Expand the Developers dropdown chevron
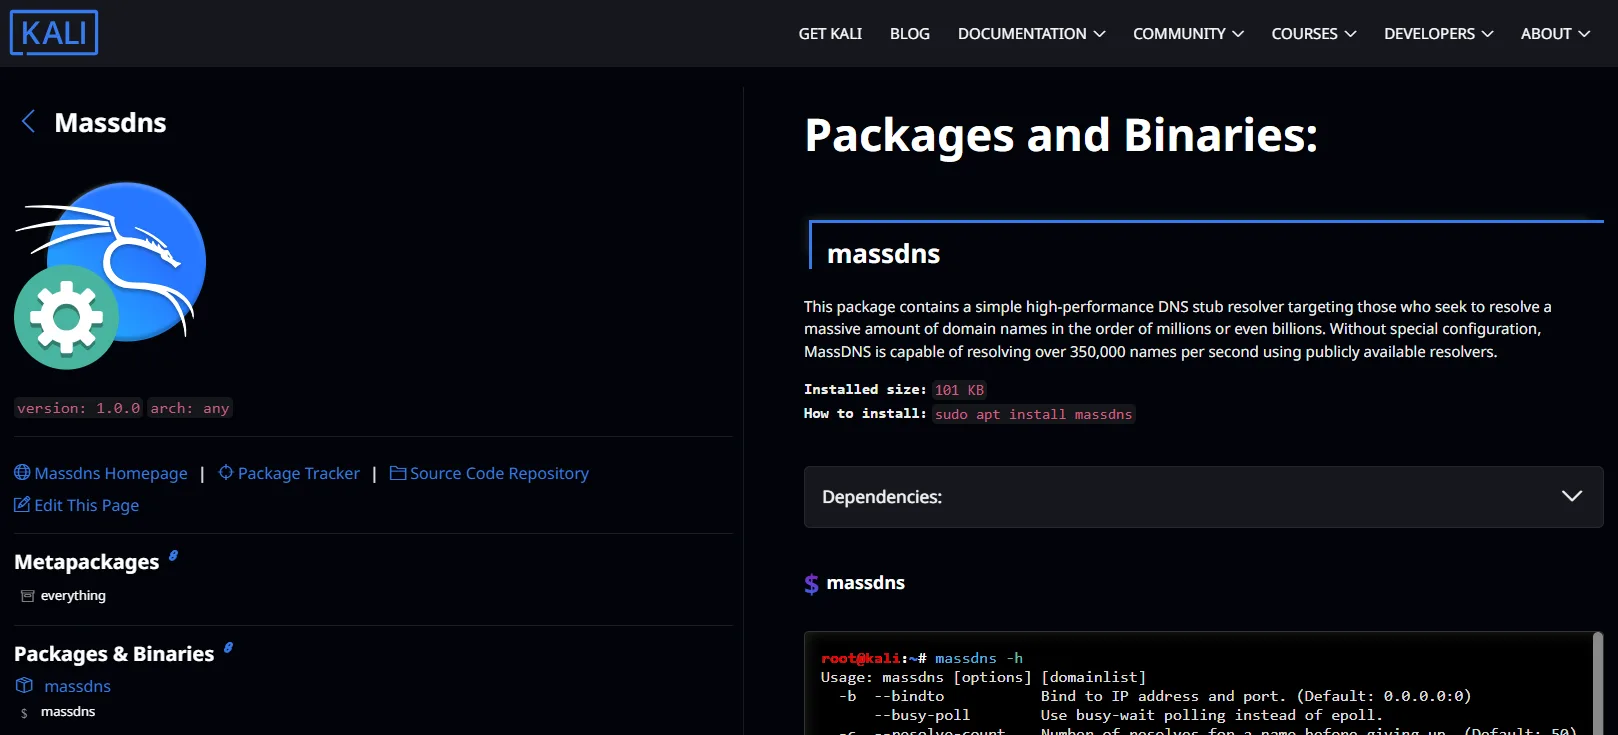The width and height of the screenshot is (1618, 735). 1487,34
